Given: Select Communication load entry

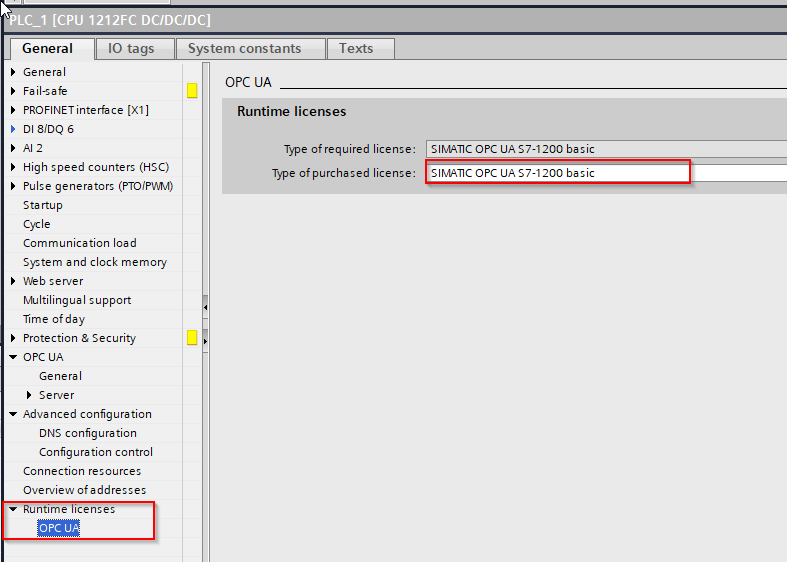Looking at the screenshot, I should click(x=80, y=243).
